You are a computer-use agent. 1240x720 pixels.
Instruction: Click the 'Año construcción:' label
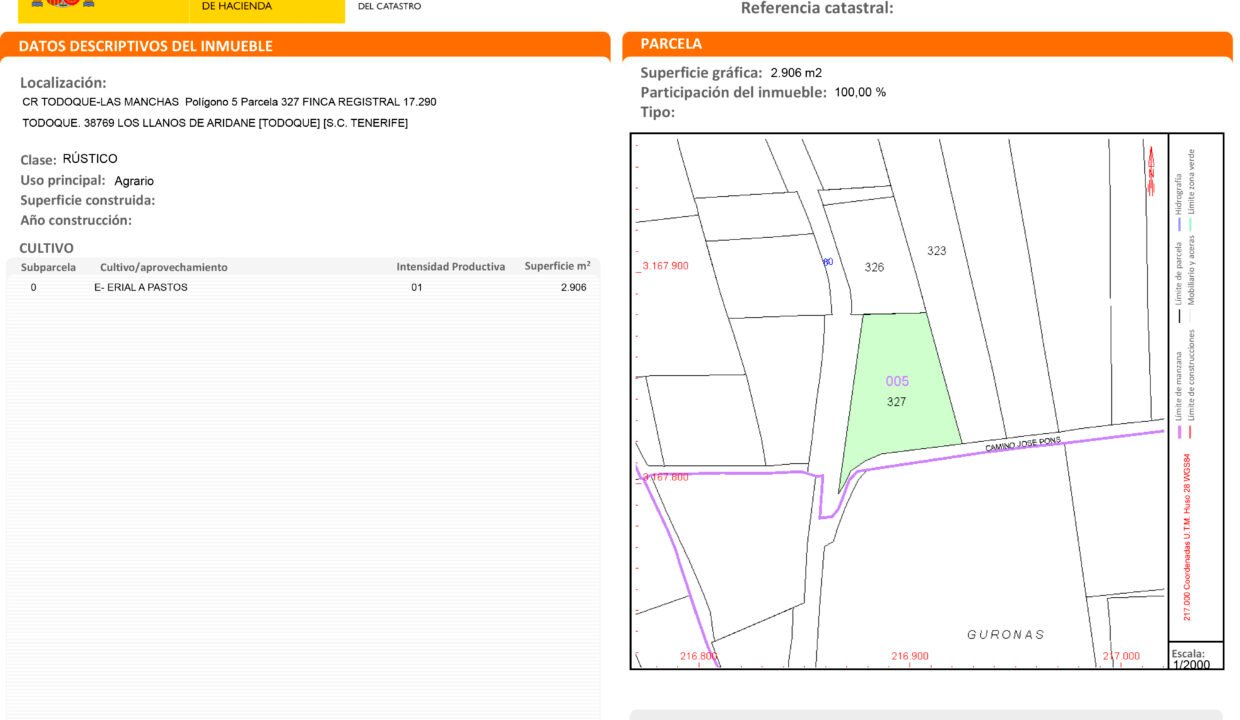76,220
